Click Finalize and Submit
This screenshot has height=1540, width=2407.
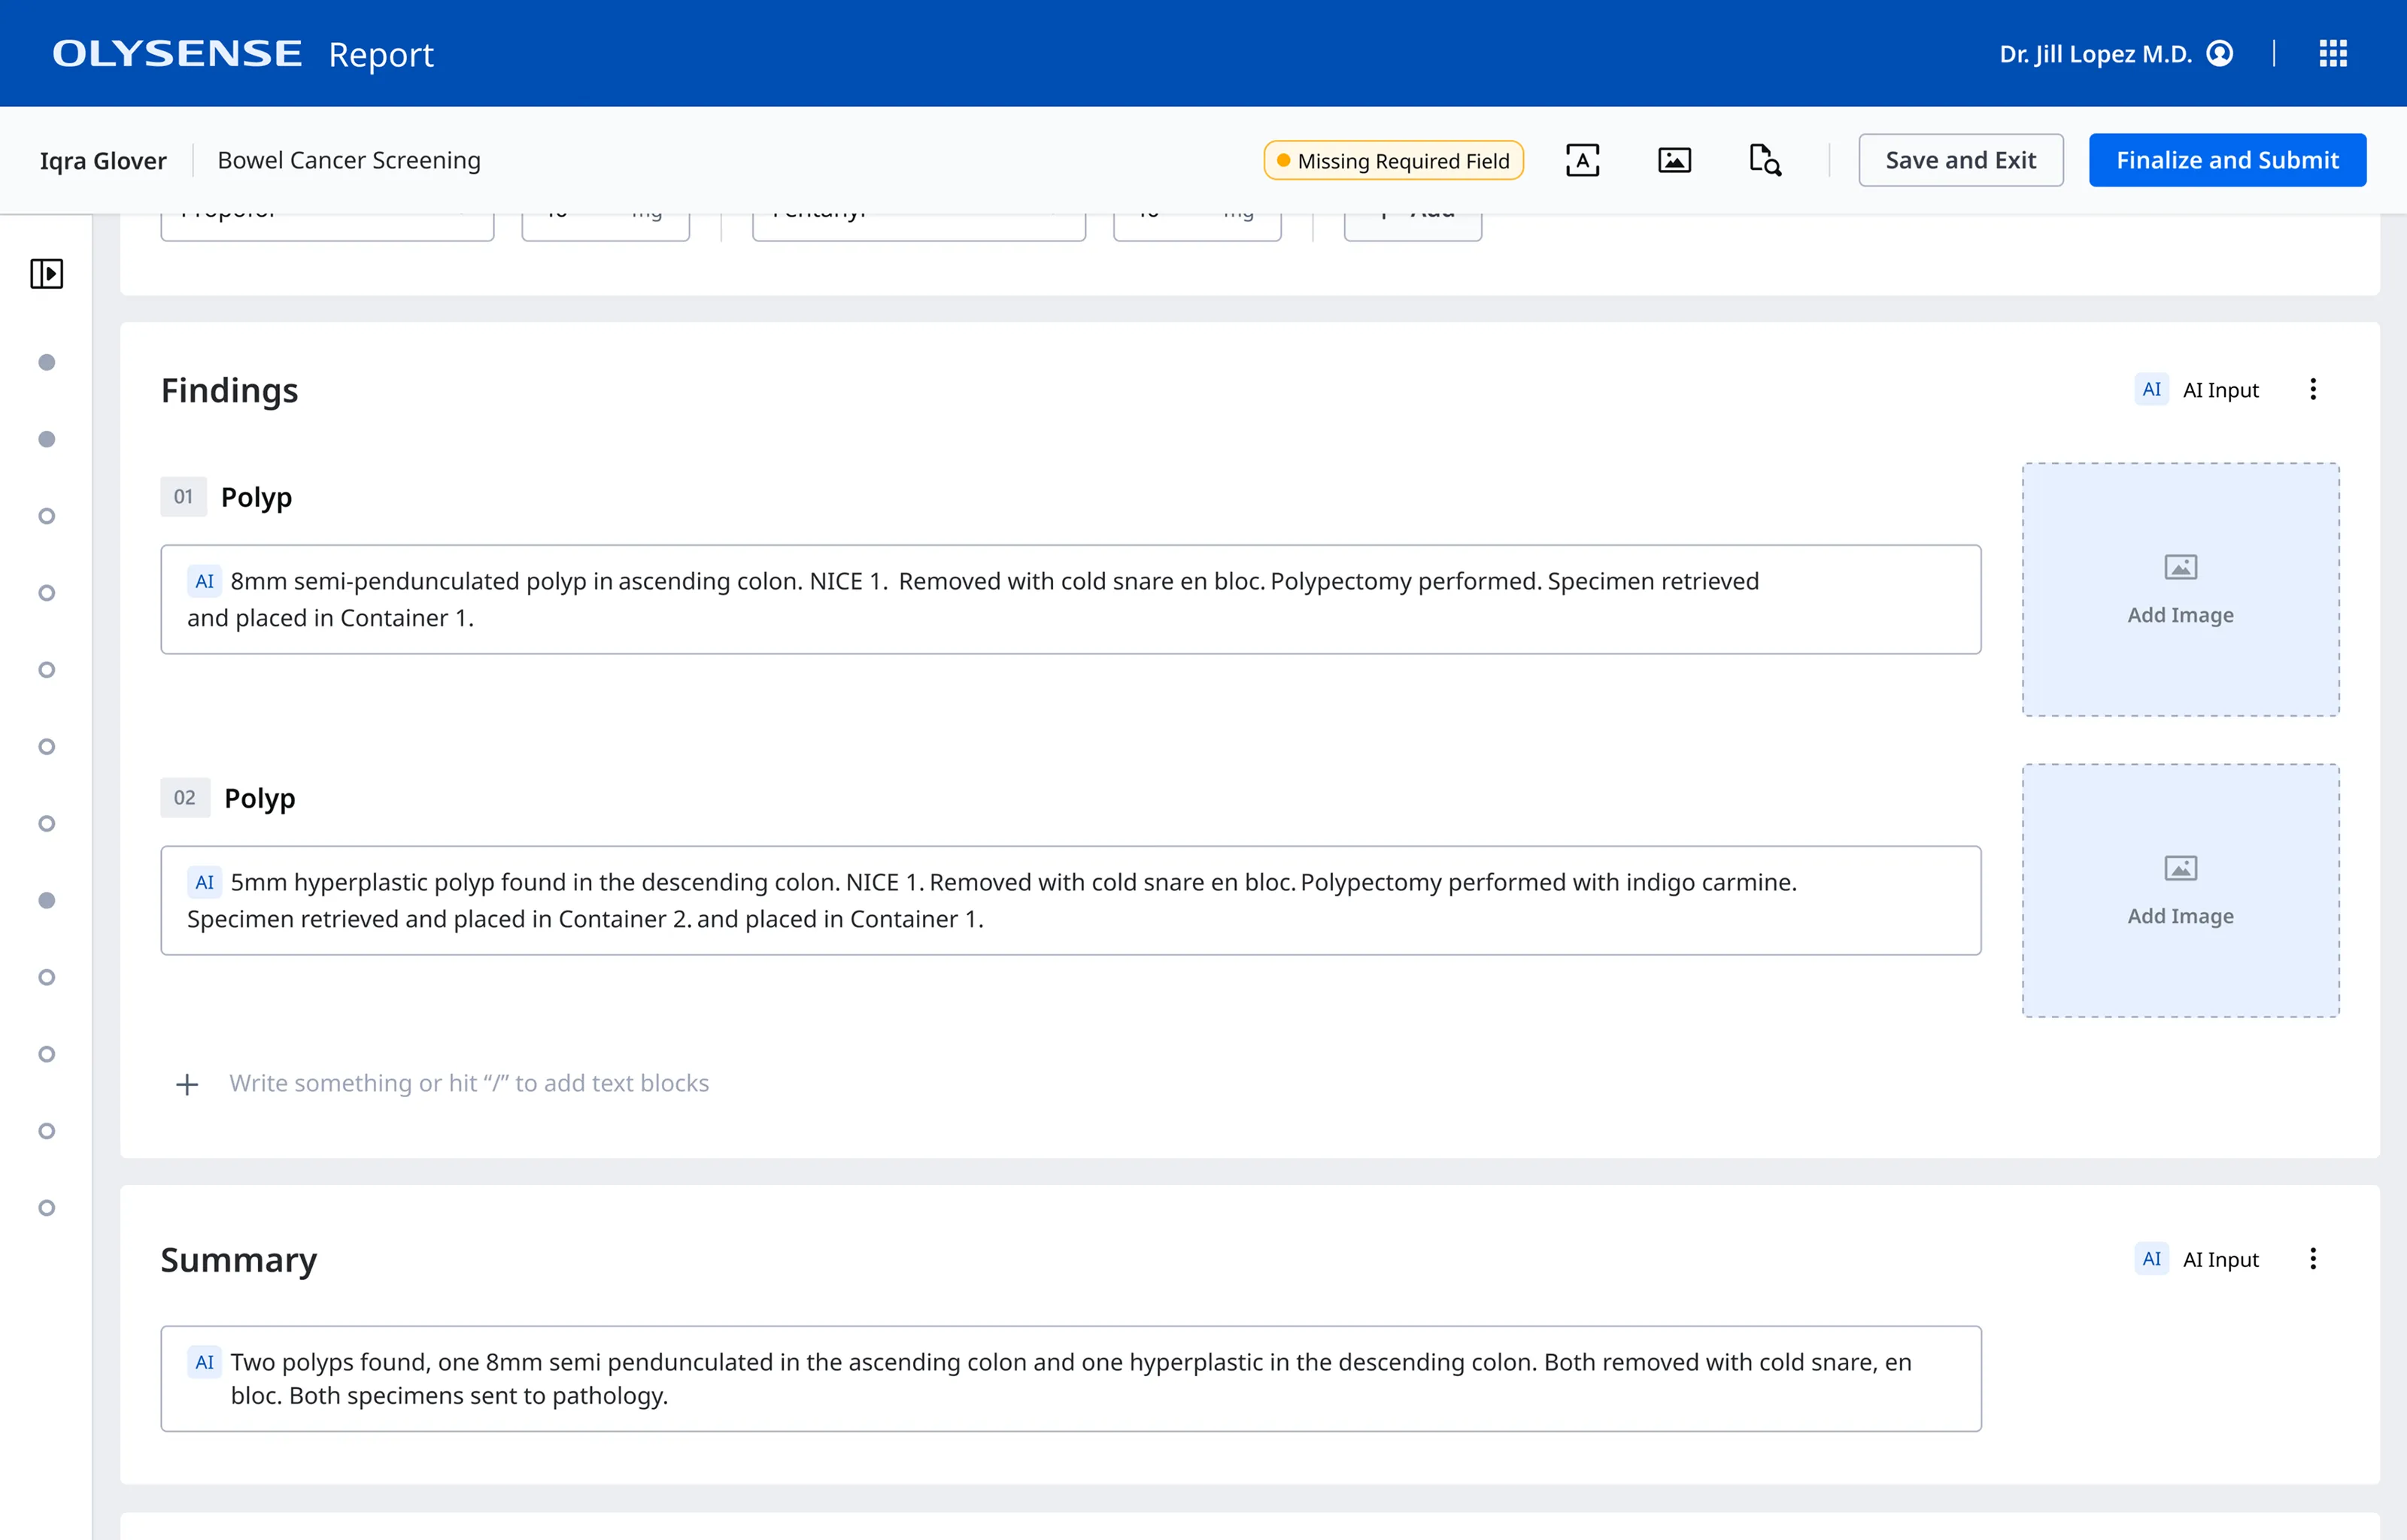pos(2227,159)
